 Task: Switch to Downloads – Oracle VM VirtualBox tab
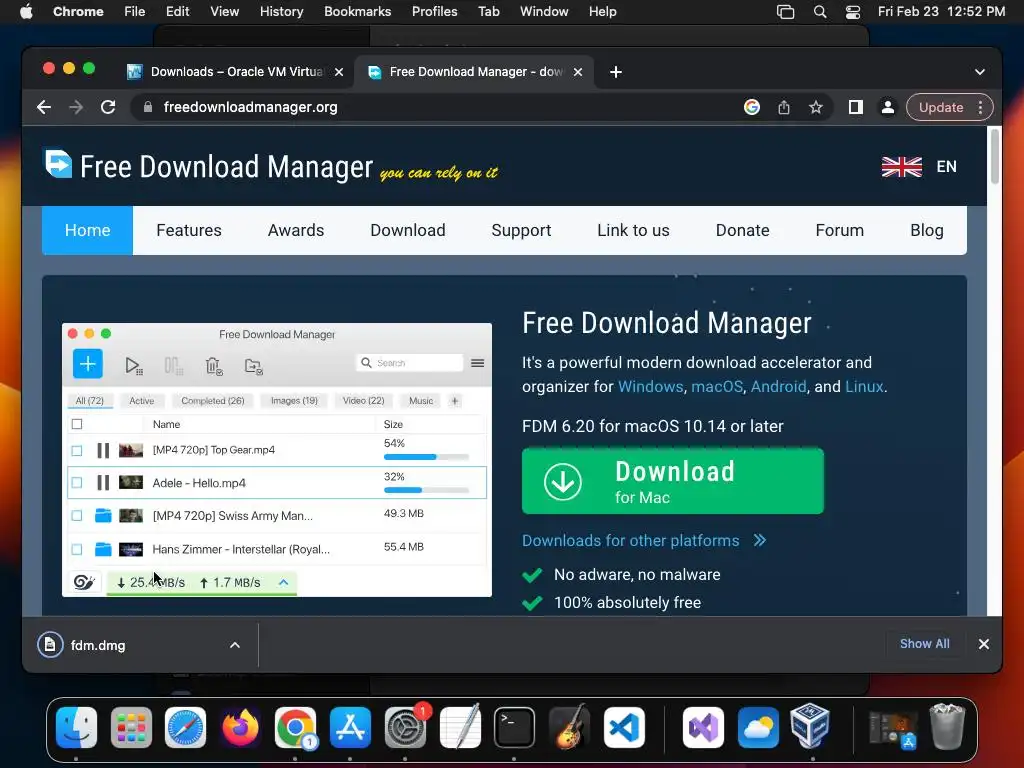[236, 72]
